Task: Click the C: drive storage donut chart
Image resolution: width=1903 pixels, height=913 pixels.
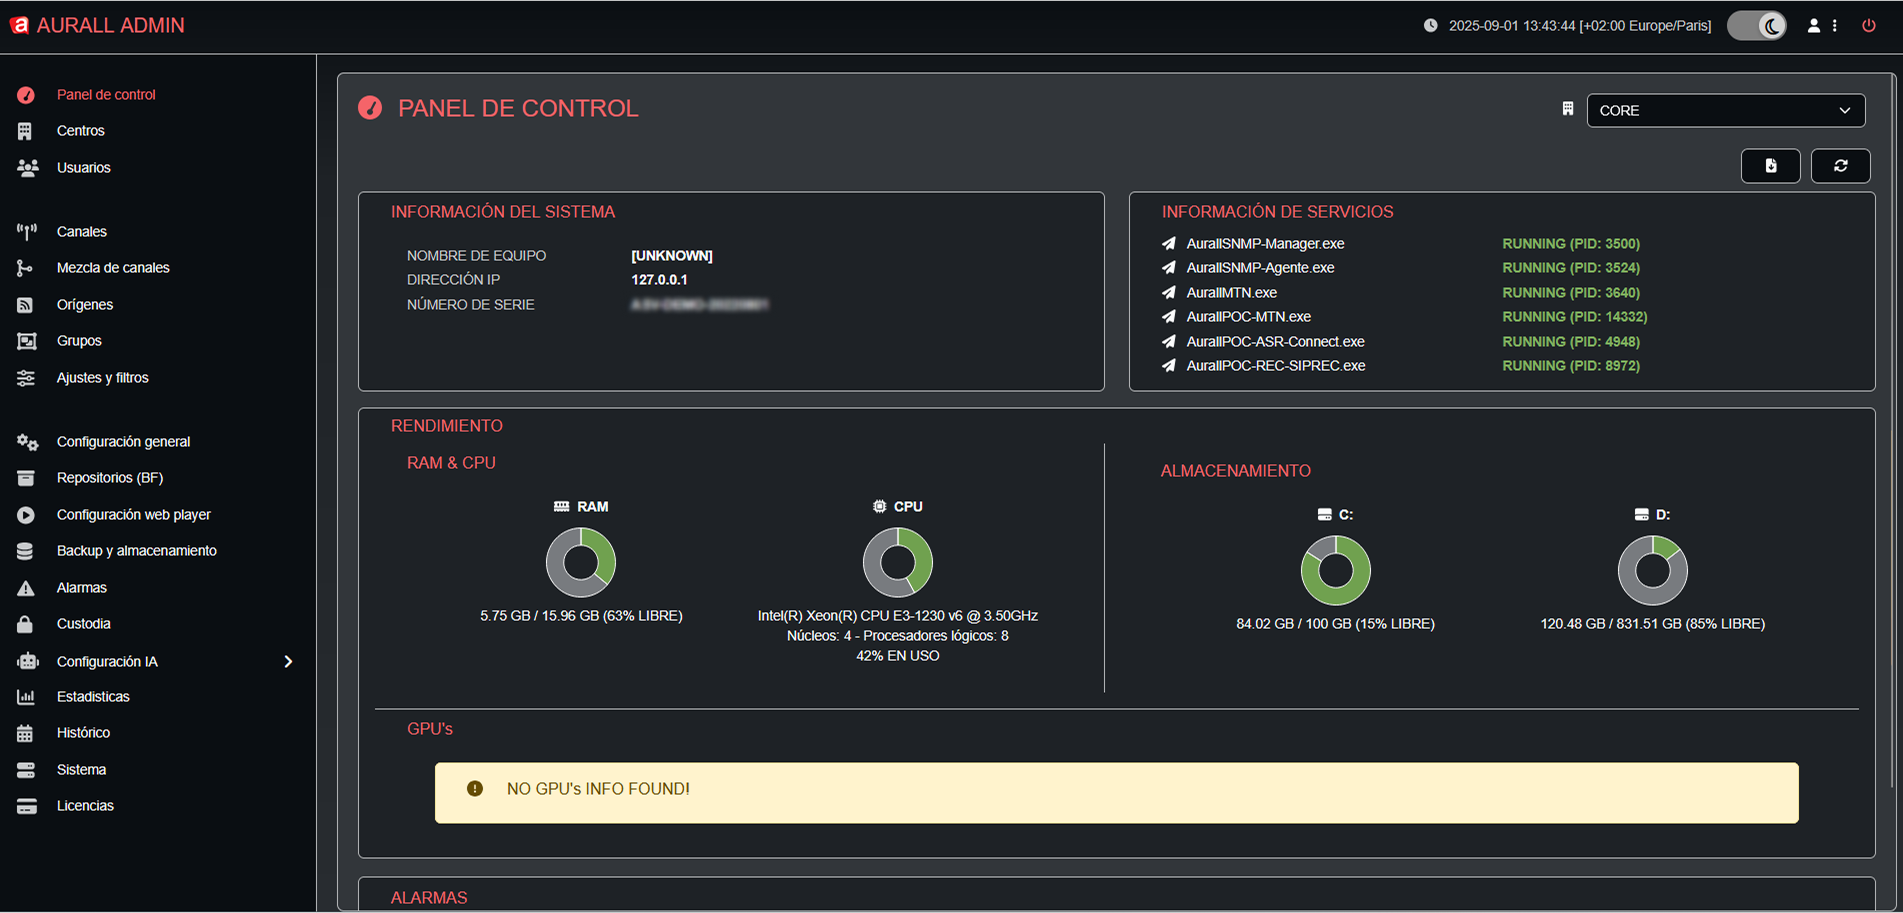Action: [x=1335, y=570]
